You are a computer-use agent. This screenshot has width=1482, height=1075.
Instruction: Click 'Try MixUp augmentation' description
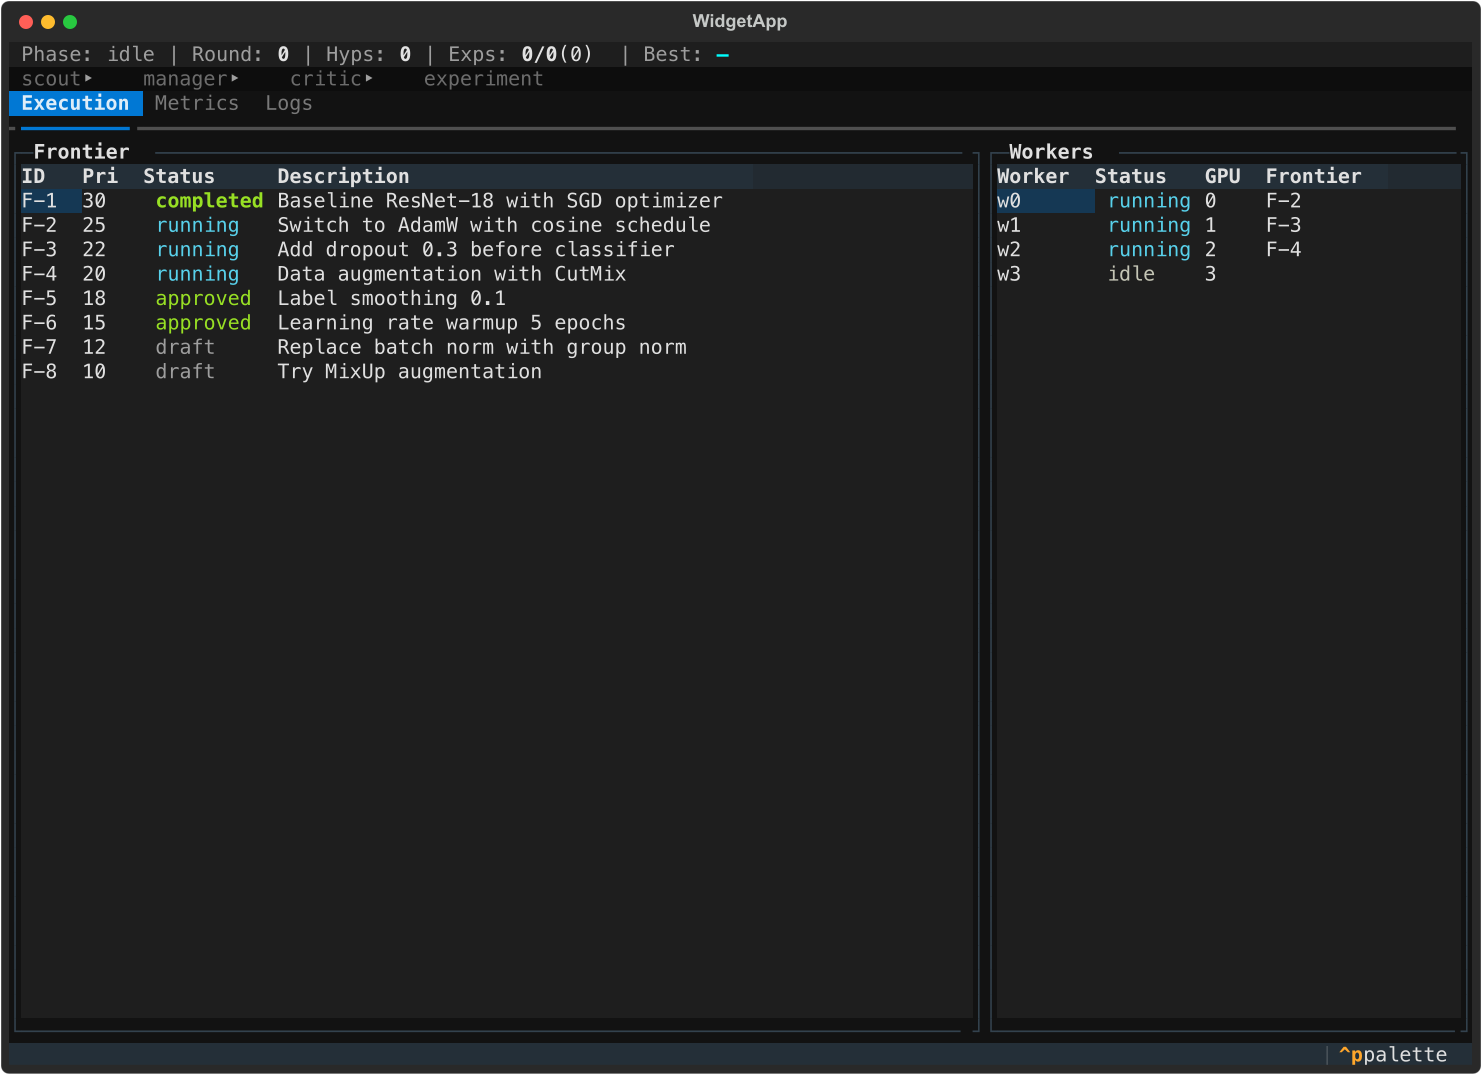(x=410, y=371)
